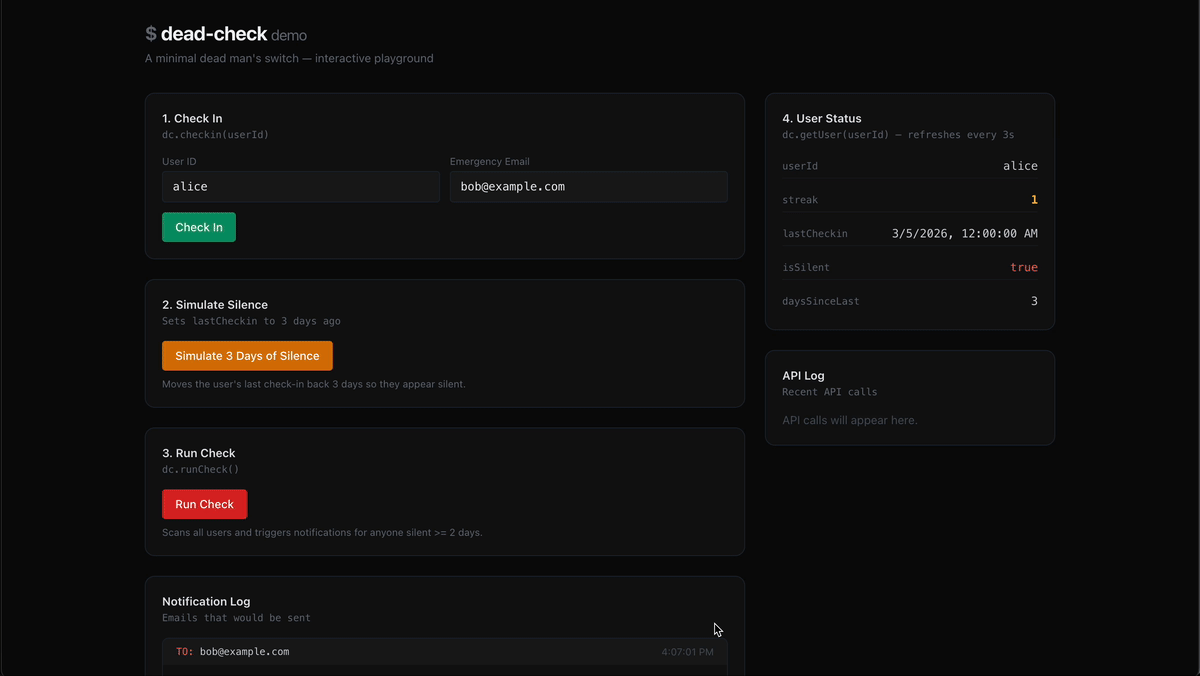The width and height of the screenshot is (1200, 676).
Task: Click the 'Notification Log' heading
Action: point(206,601)
